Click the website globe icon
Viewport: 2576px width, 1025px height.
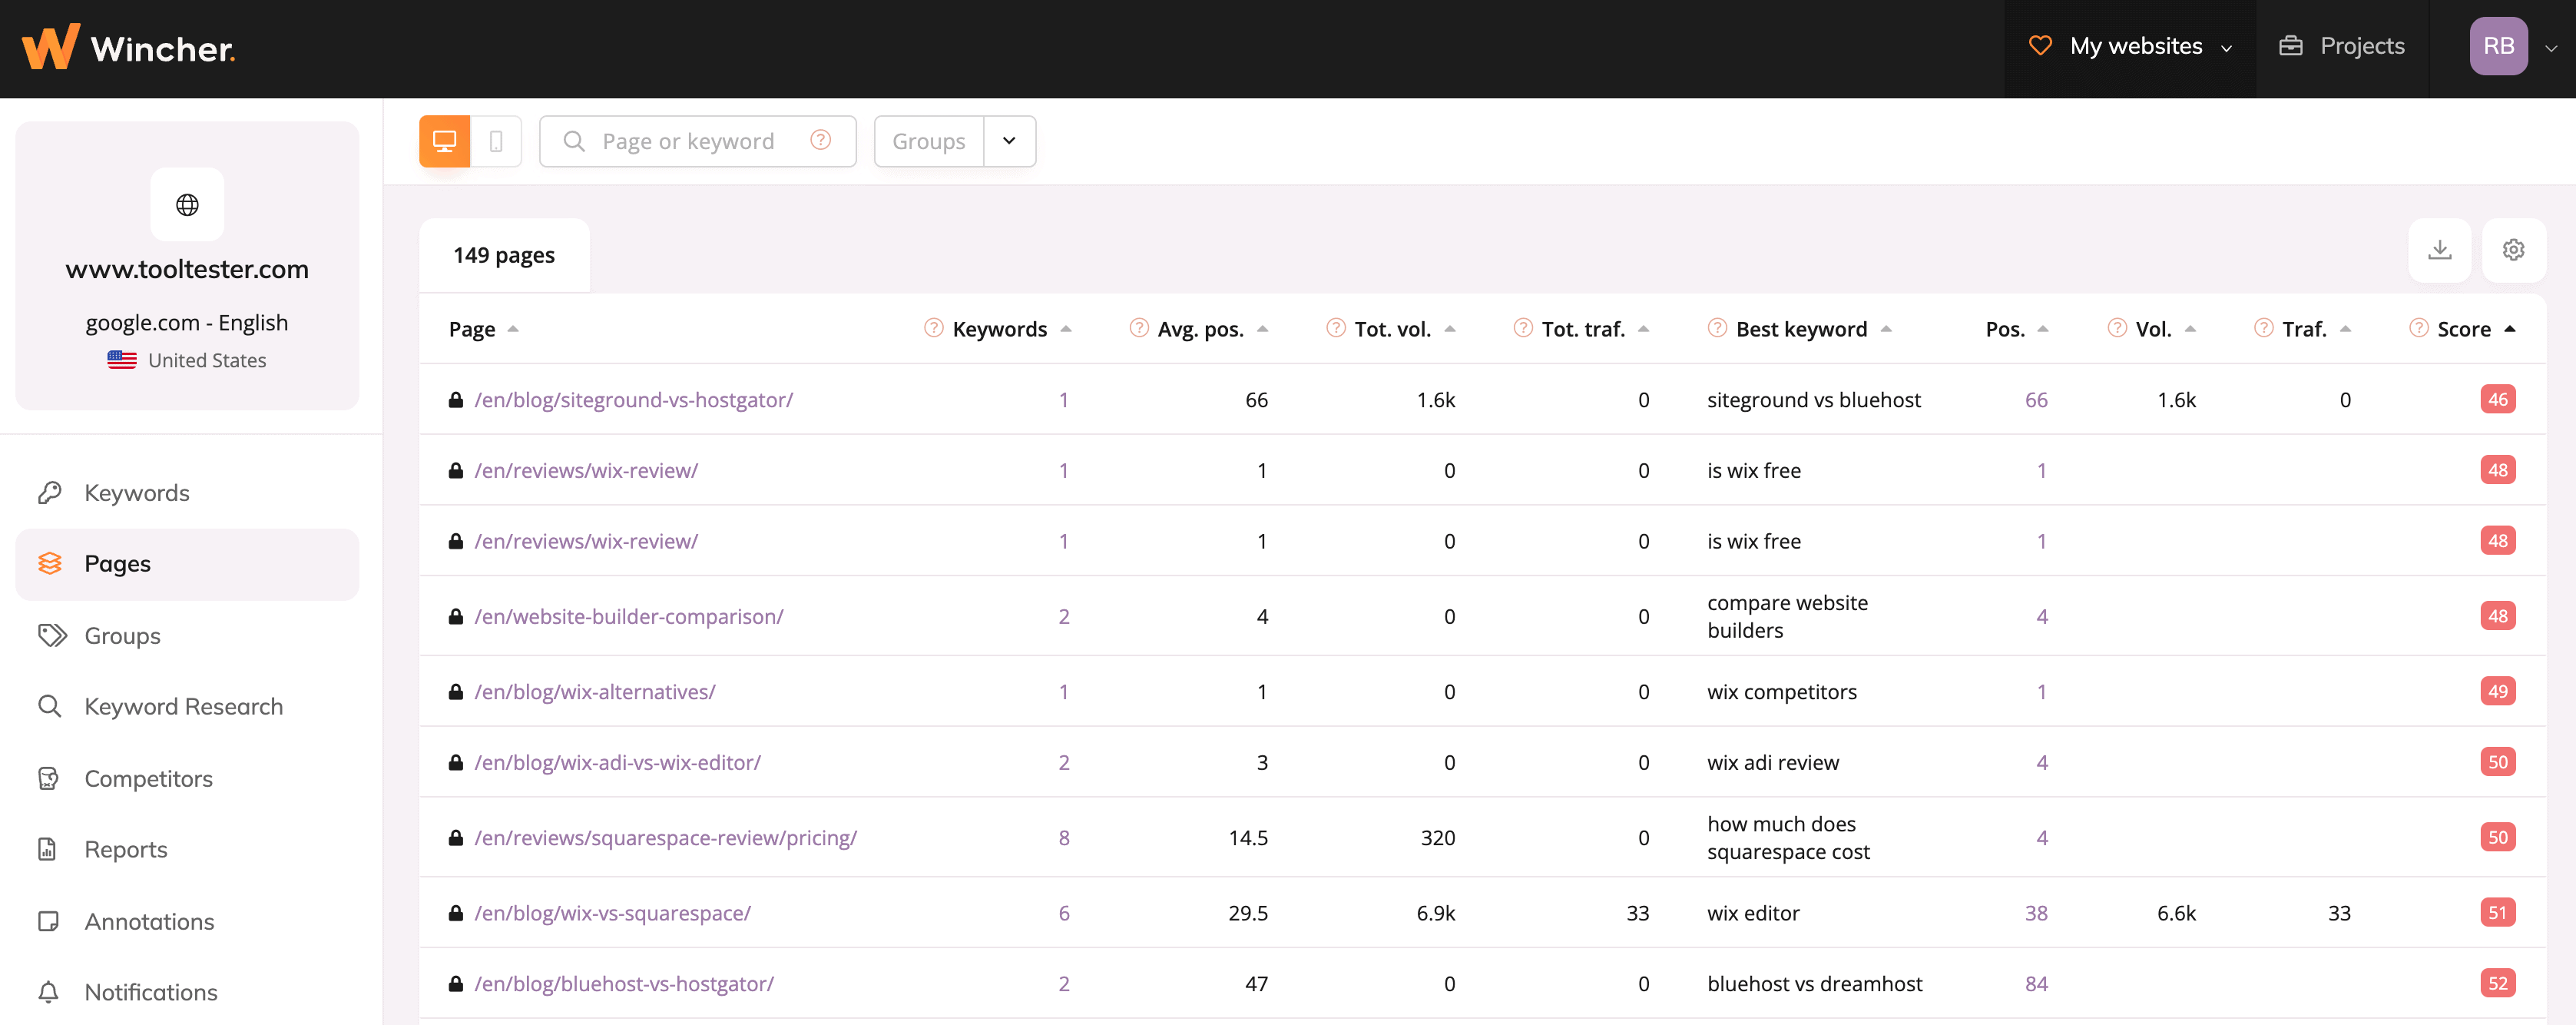point(187,205)
